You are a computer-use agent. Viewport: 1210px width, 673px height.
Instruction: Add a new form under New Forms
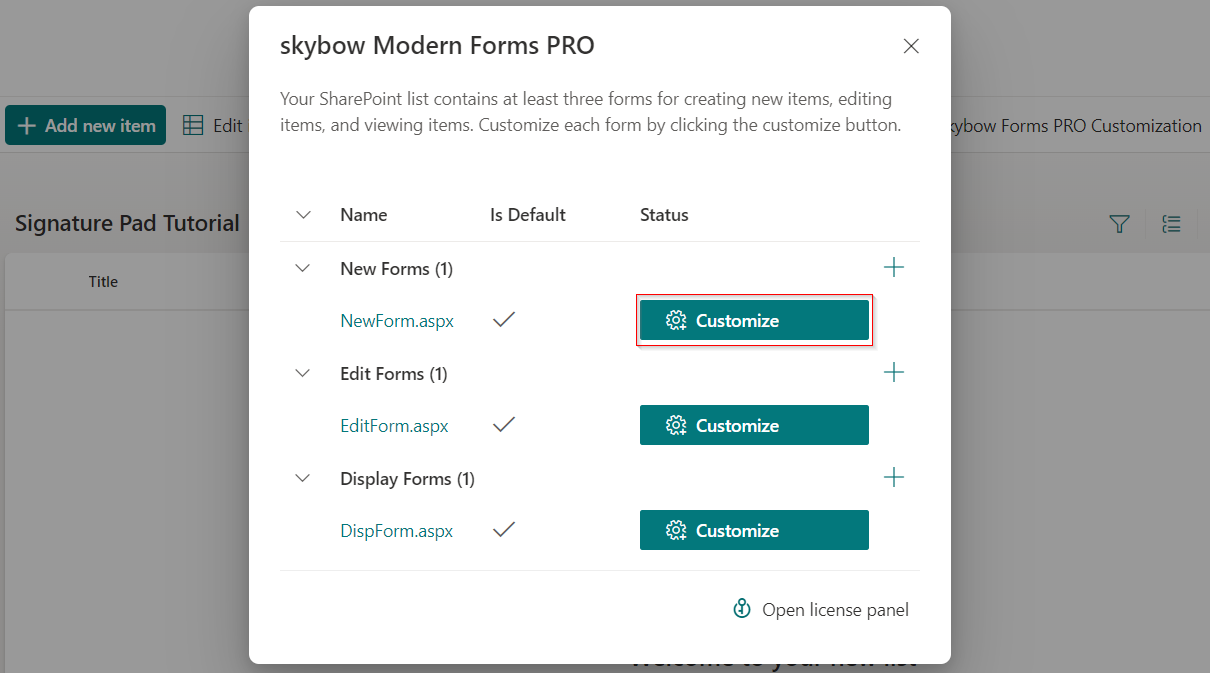point(894,268)
